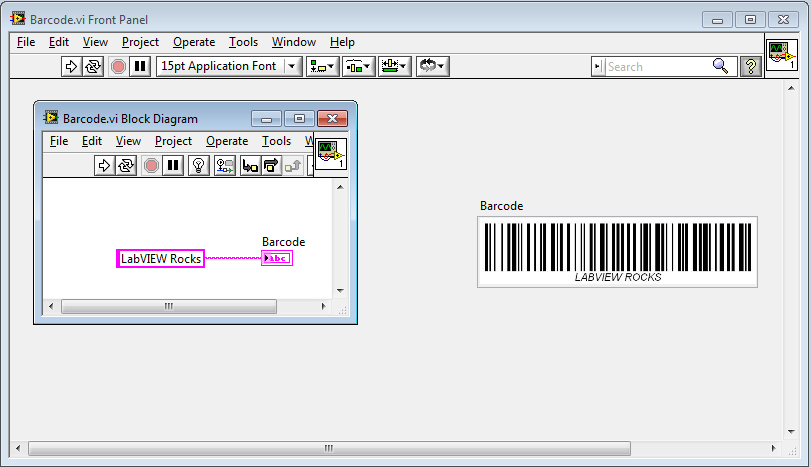Close the Block Diagram window
This screenshot has height=467, width=811.
[x=332, y=119]
